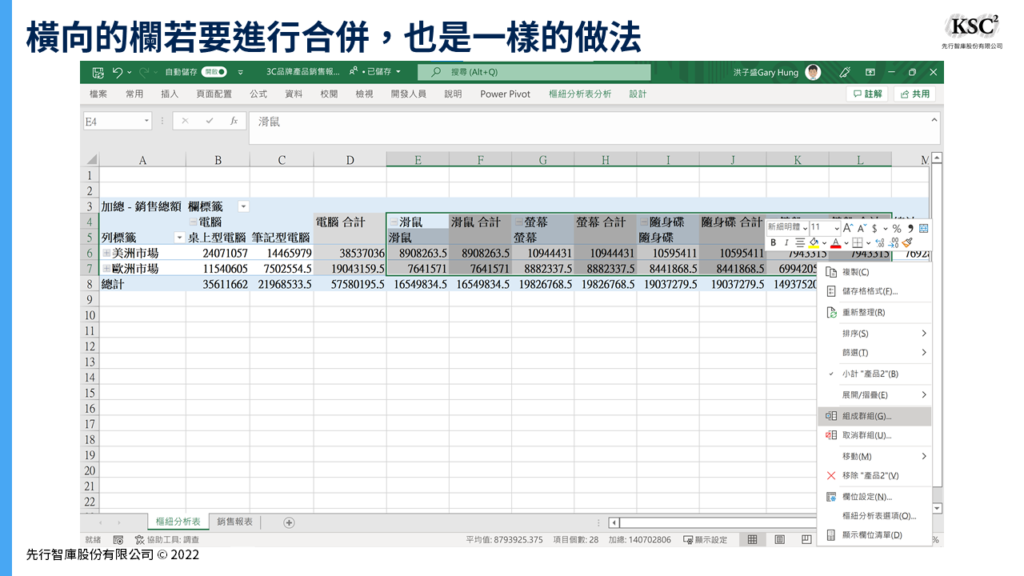Toggle Bold in the mini toolbar
This screenshot has height=576, width=1024.
click(773, 242)
